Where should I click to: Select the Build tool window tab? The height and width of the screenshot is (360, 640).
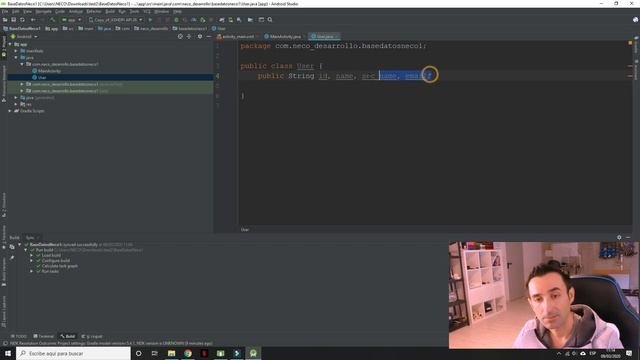click(x=68, y=336)
